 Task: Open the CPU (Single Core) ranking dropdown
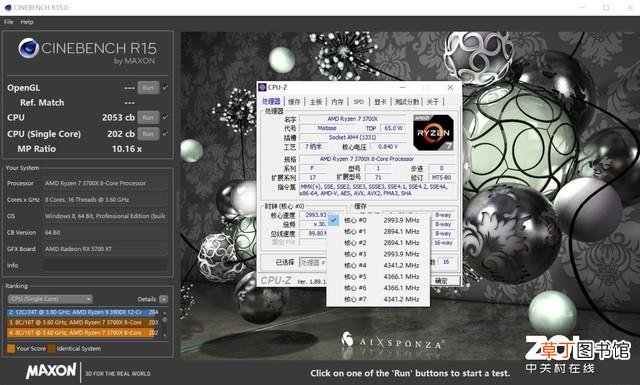50,299
